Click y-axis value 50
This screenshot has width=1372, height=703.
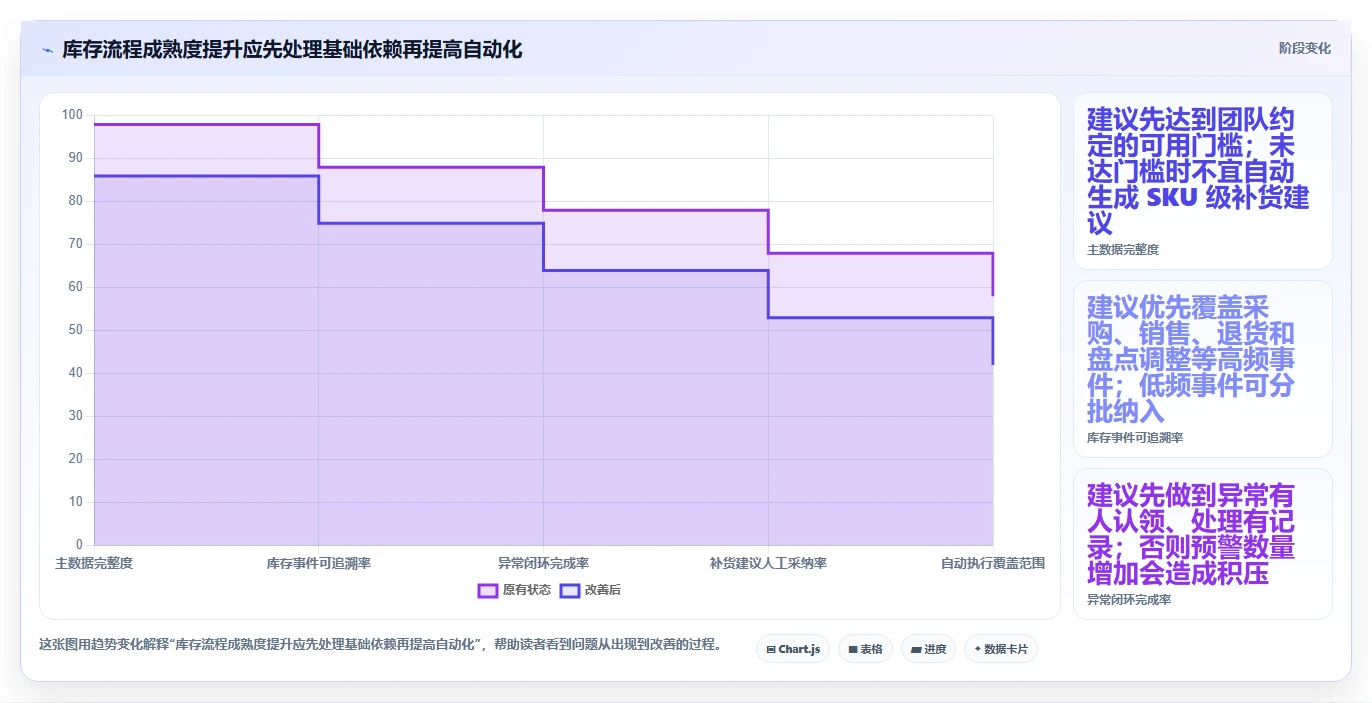pos(76,330)
